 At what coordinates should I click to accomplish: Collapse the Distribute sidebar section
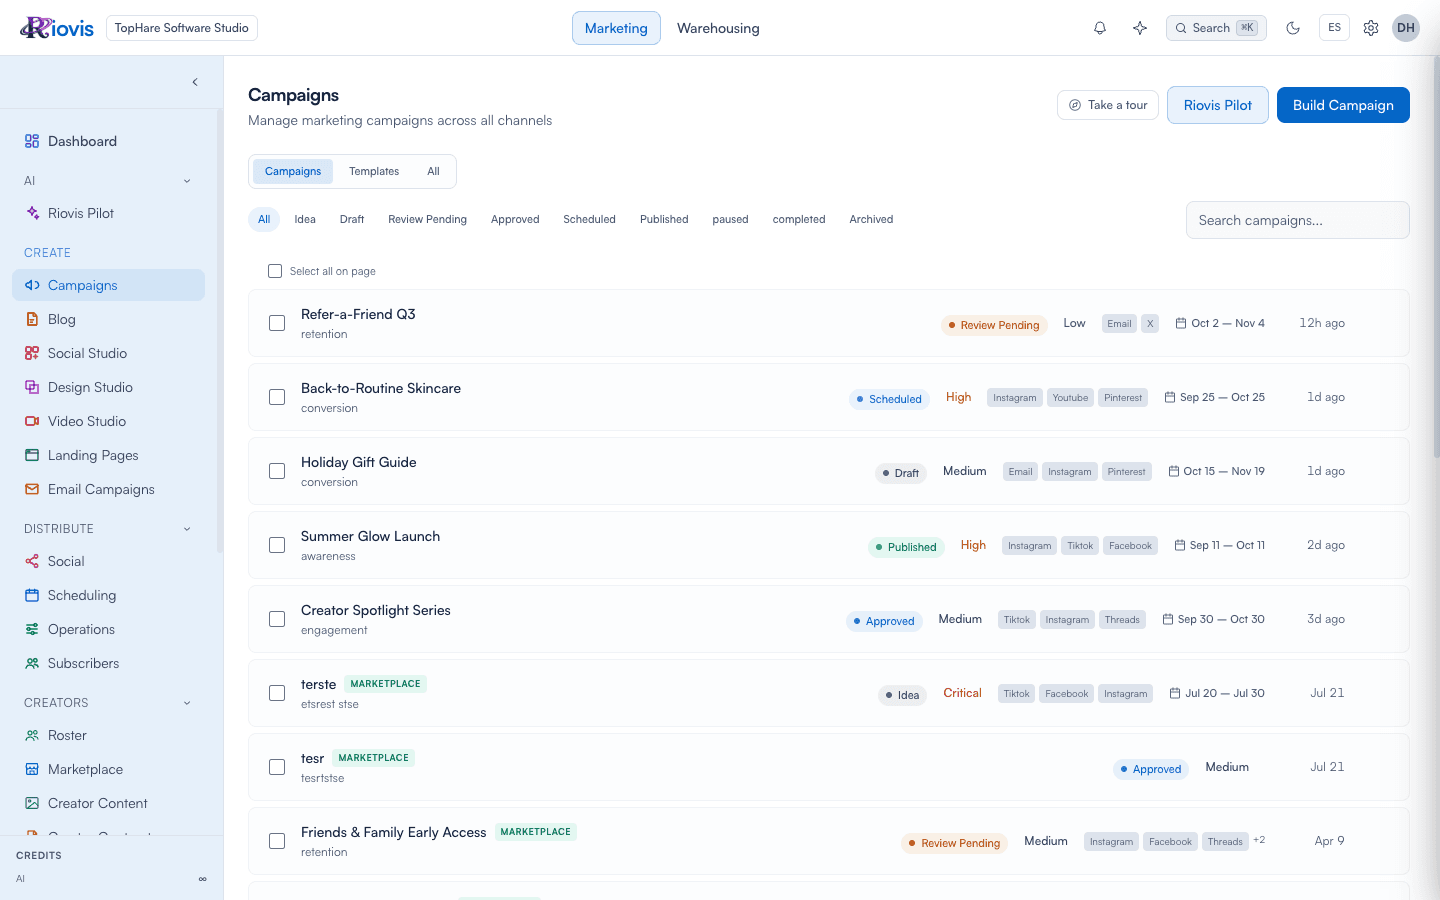(187, 529)
